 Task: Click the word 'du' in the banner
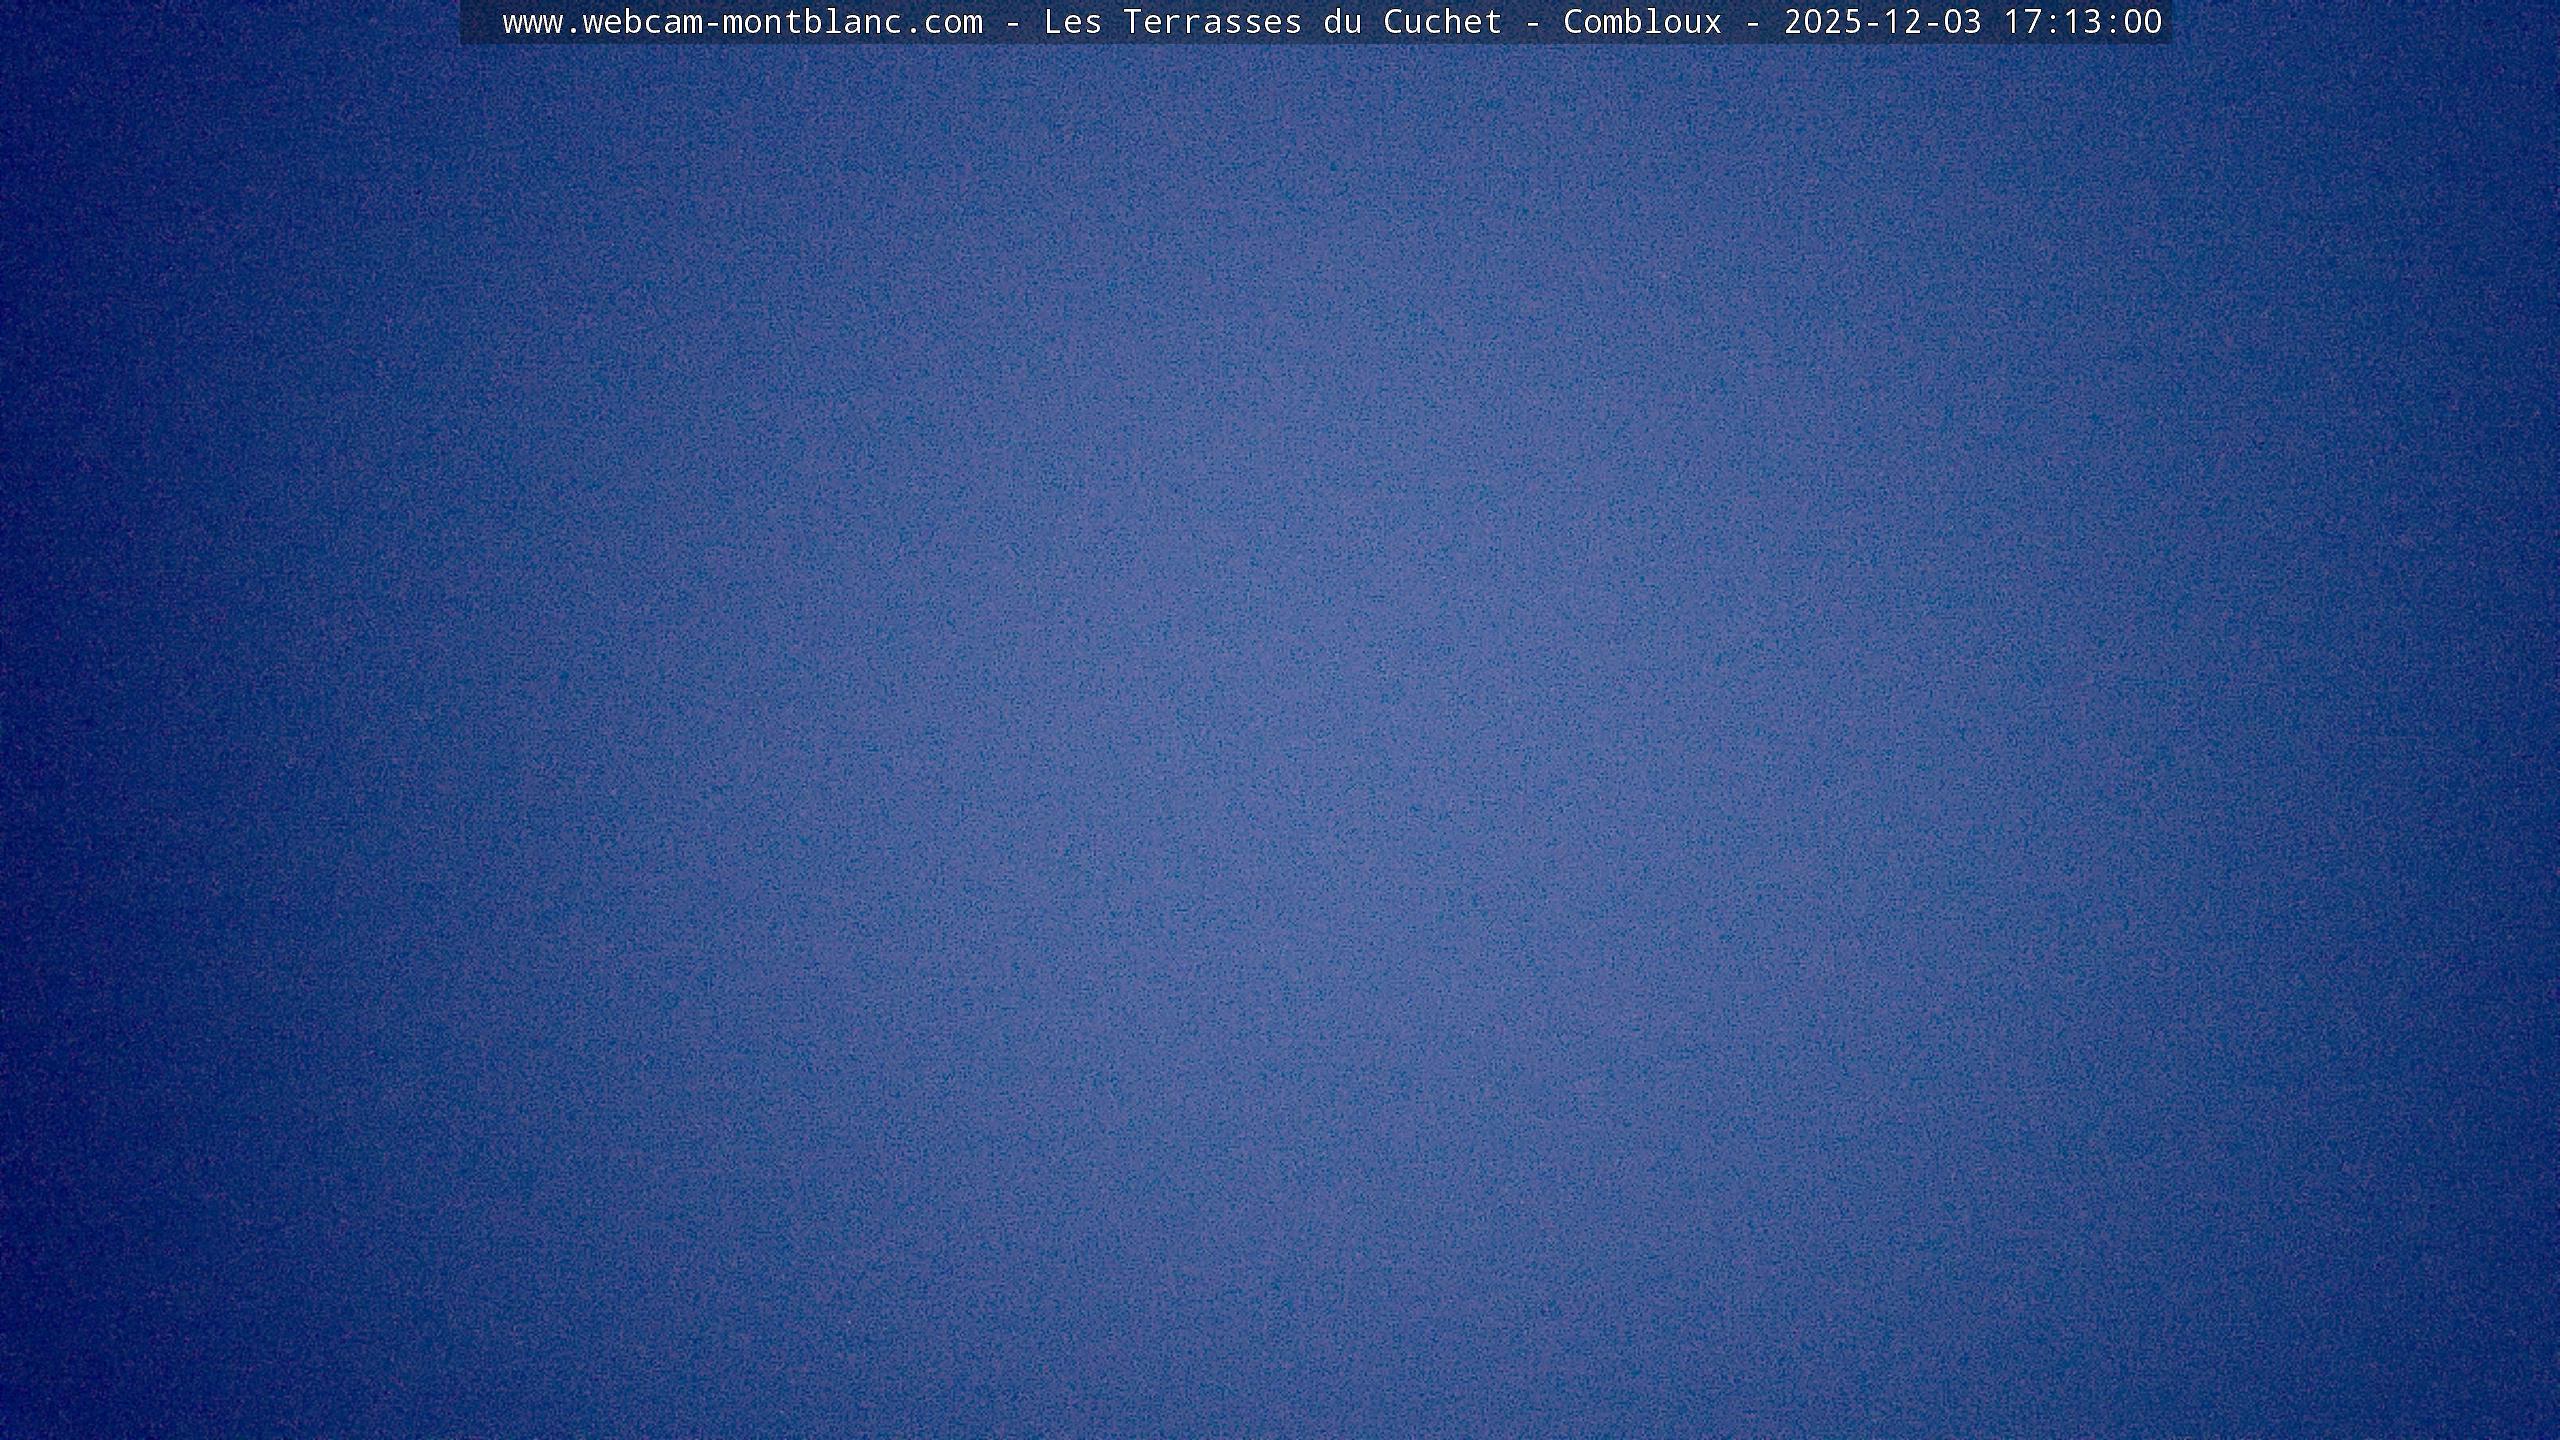(1342, 22)
